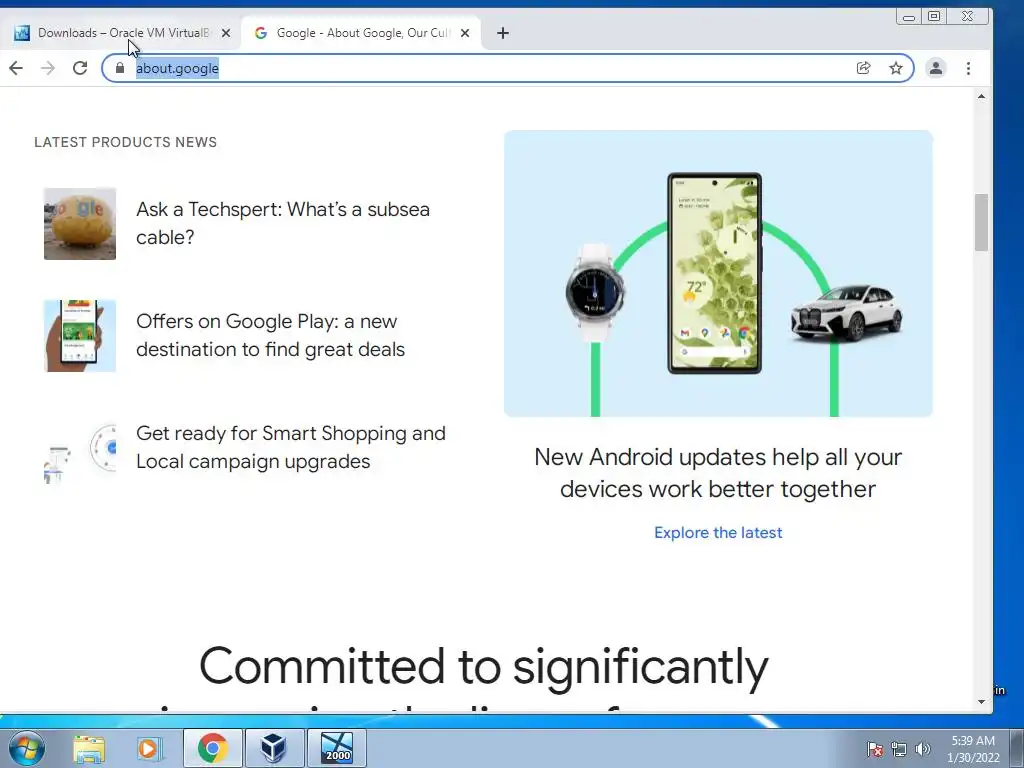Open 'New Android updates help all your devices' headline
Viewport: 1024px width, 768px height.
pyautogui.click(x=718, y=473)
